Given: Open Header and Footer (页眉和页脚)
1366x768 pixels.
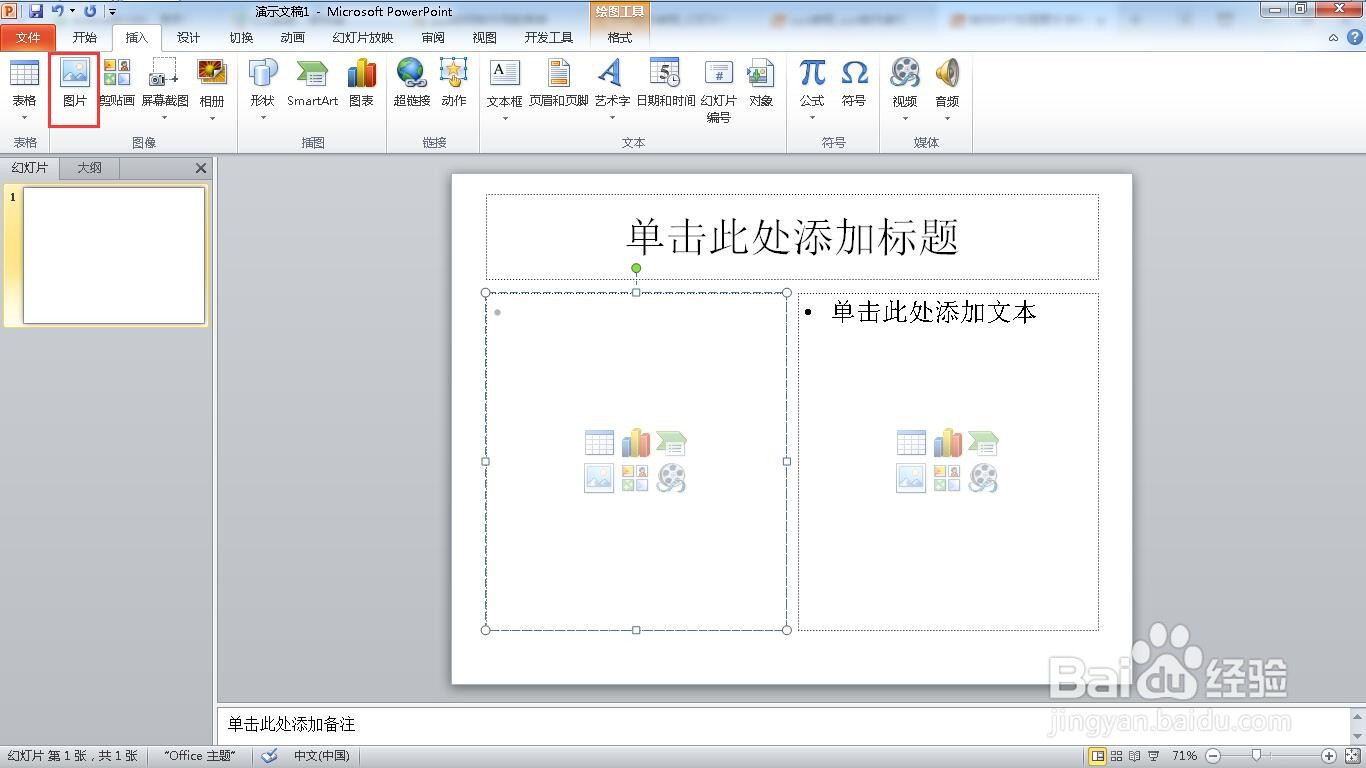Looking at the screenshot, I should coord(558,82).
